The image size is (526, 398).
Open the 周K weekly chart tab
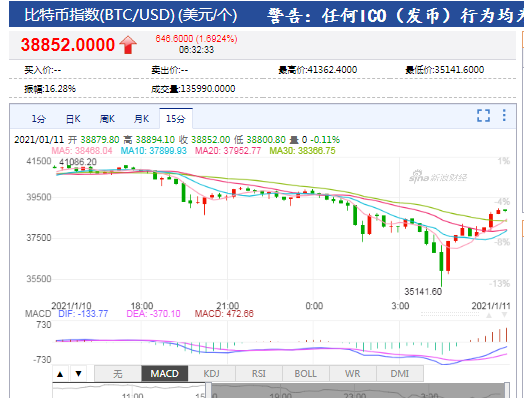(107, 119)
